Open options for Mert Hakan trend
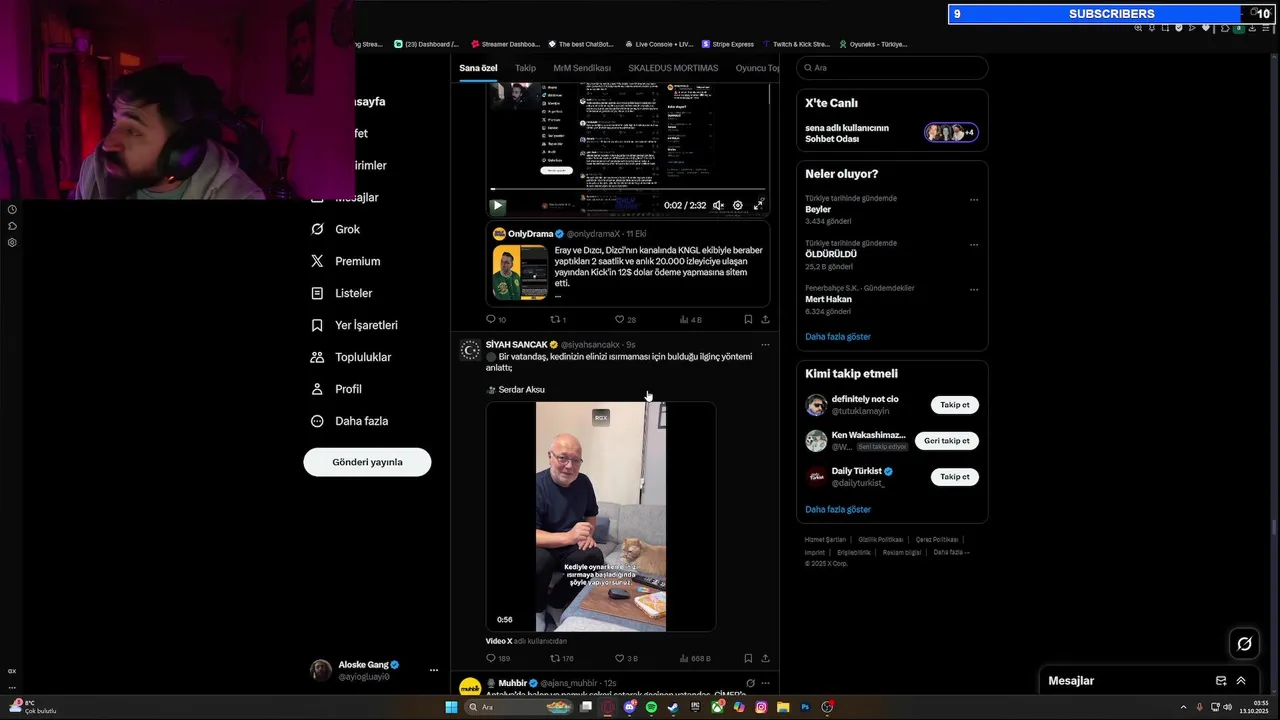The height and width of the screenshot is (720, 1280). (973, 290)
